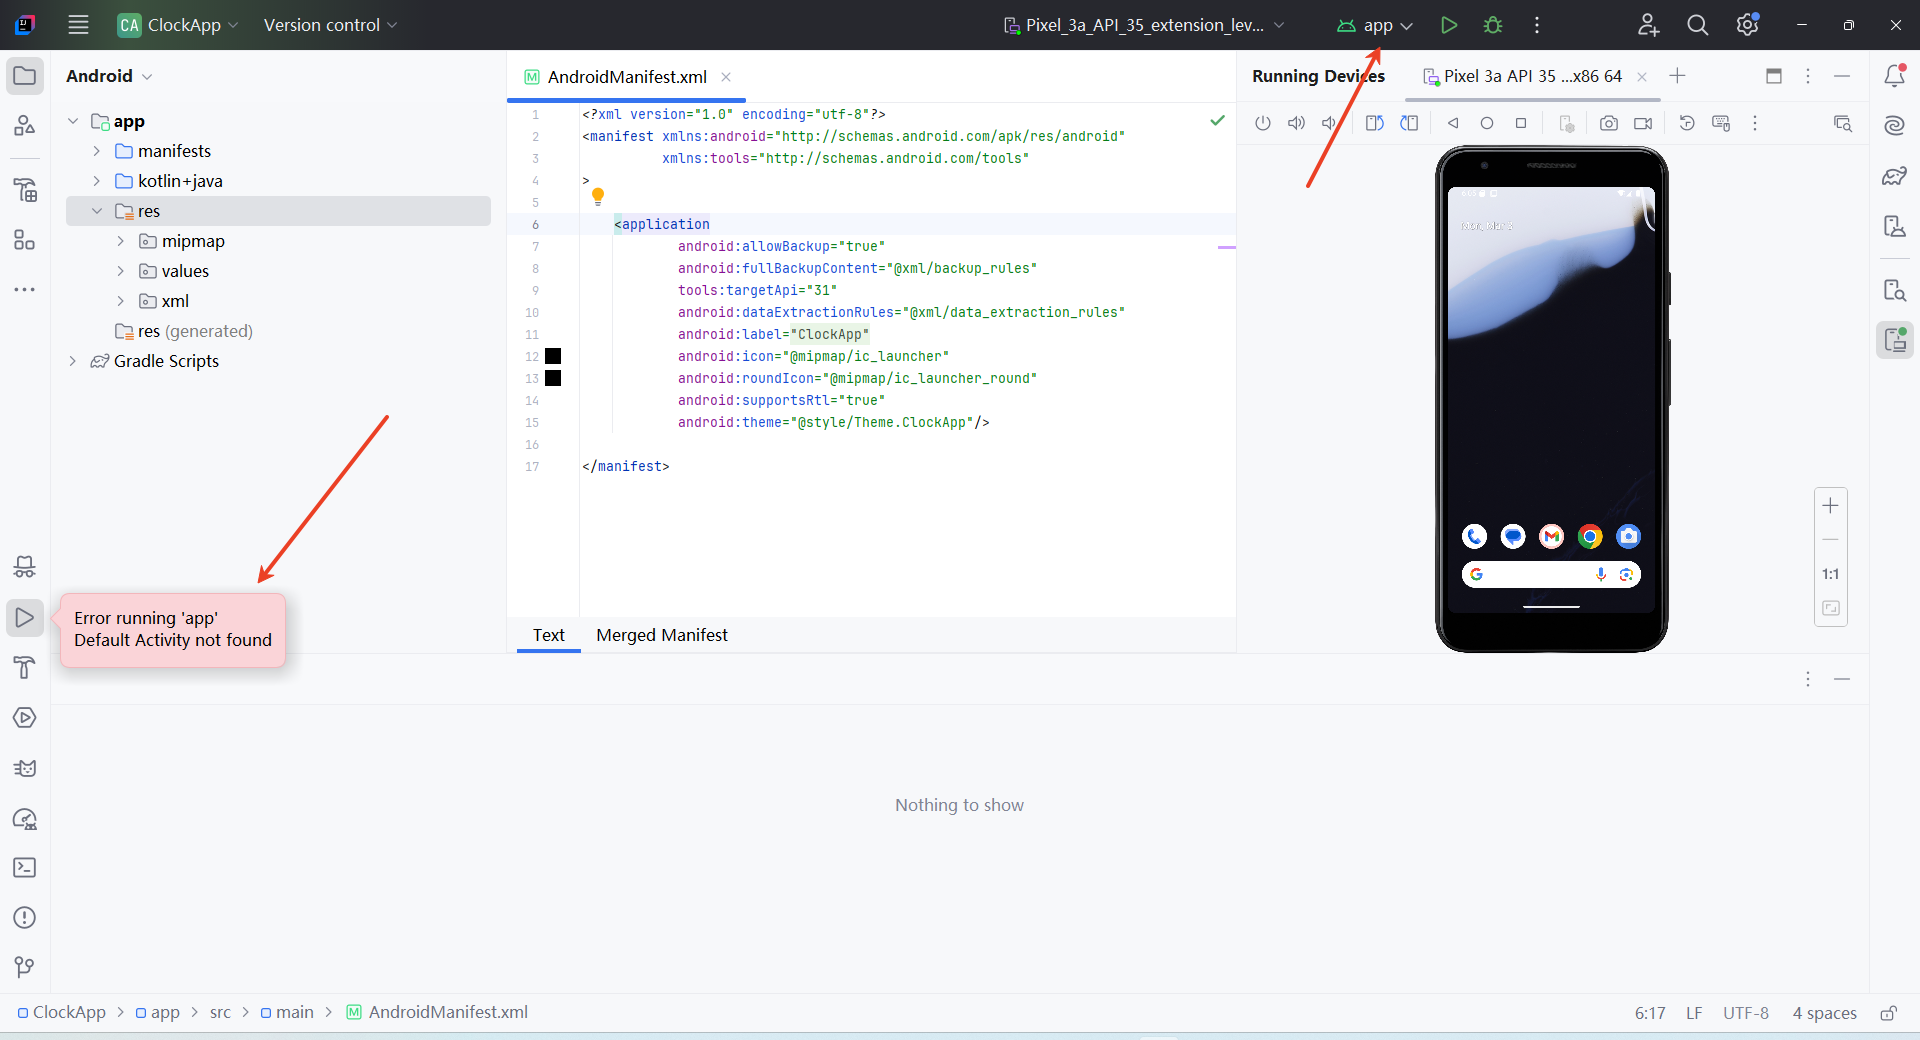Click the emulator Volume Up icon
The height and width of the screenshot is (1040, 1920).
pyautogui.click(x=1296, y=123)
